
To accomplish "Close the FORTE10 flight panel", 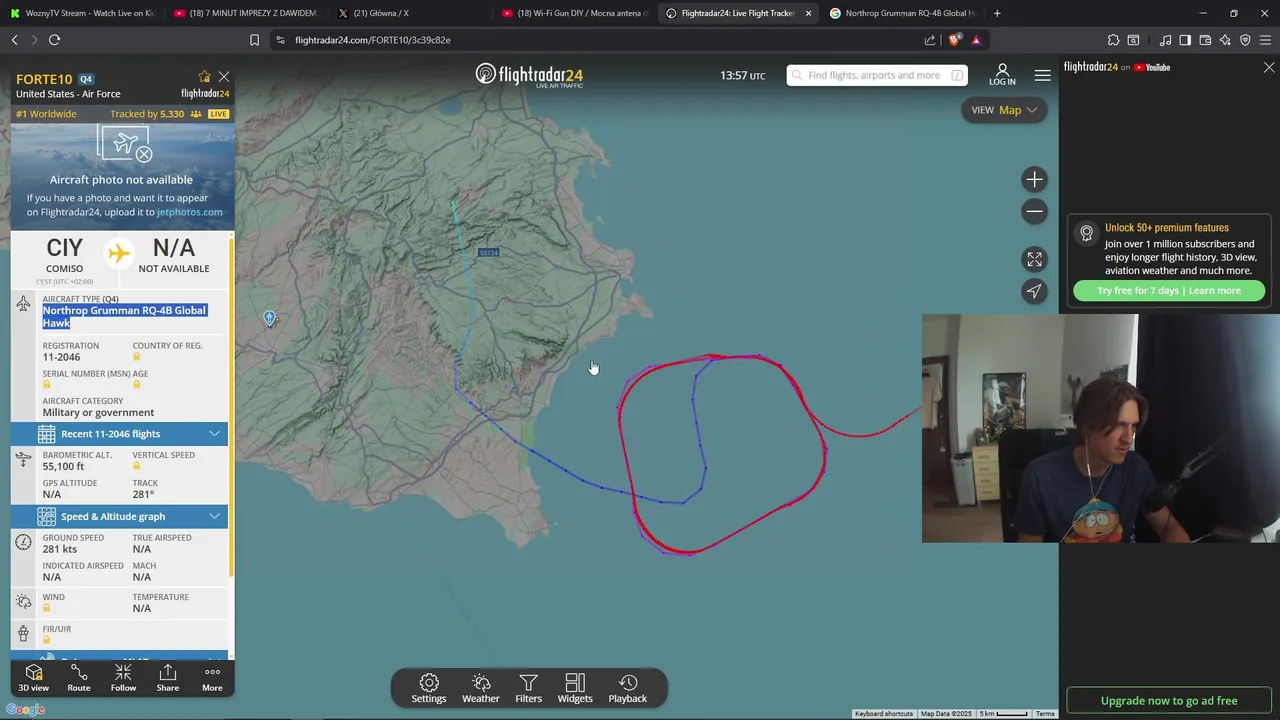I will tap(224, 77).
